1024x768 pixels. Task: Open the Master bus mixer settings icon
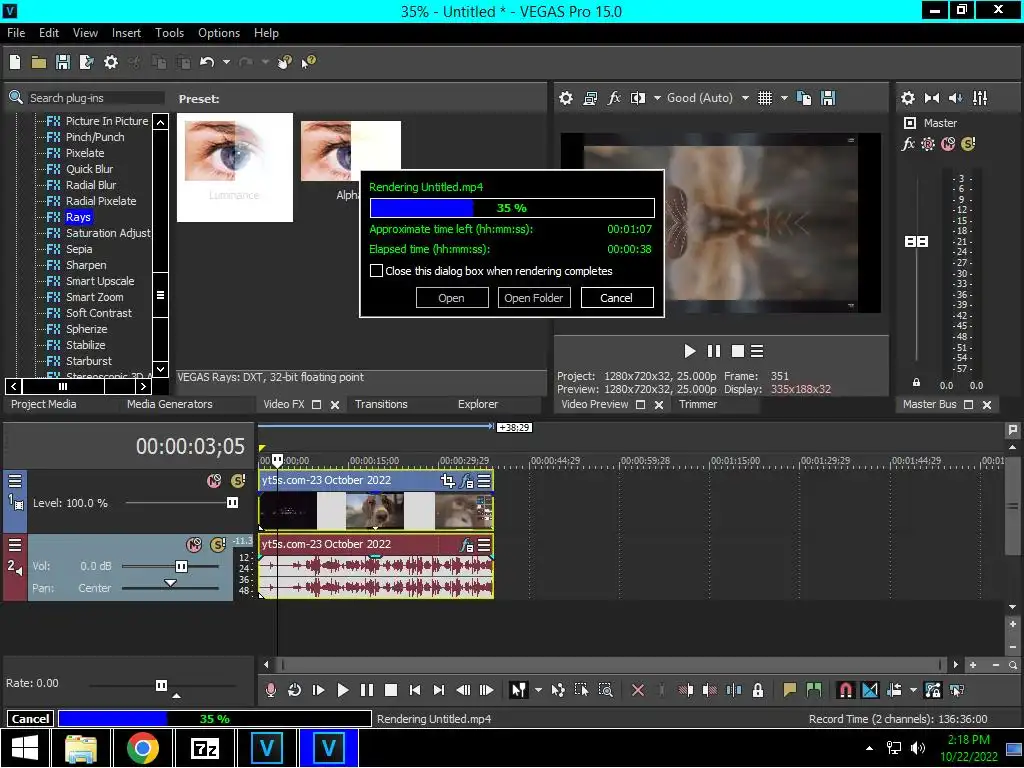point(980,98)
